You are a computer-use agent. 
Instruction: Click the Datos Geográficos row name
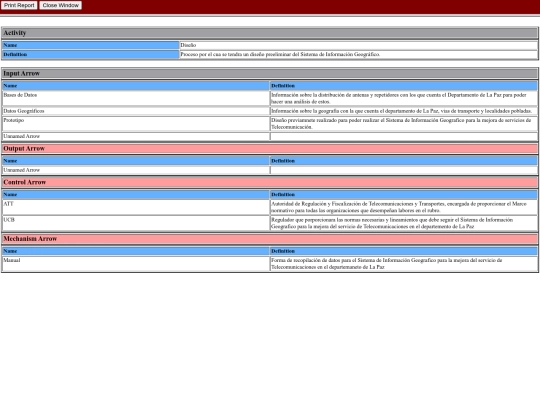(x=24, y=111)
